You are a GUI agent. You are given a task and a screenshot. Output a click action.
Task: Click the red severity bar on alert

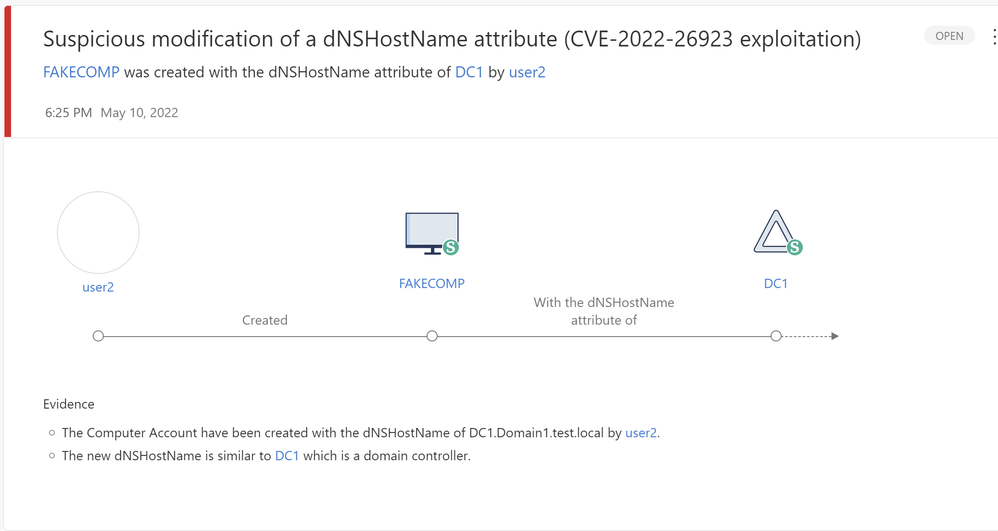click(x=7, y=70)
